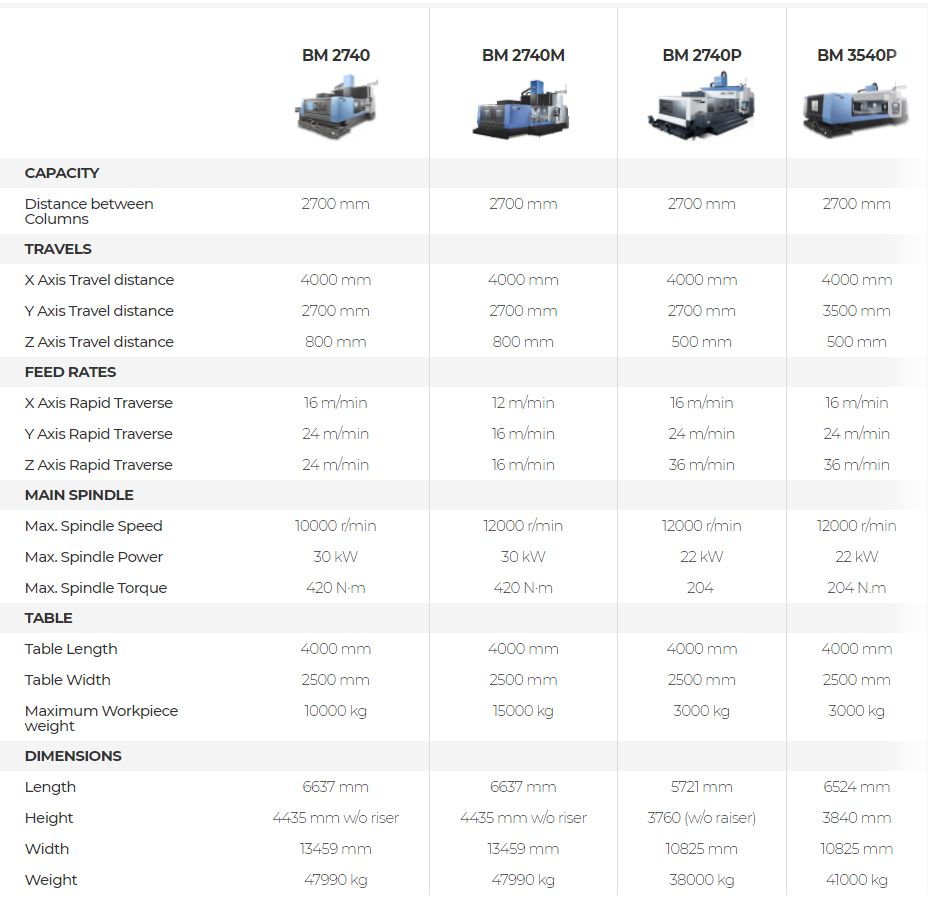This screenshot has width=930, height=910.
Task: Click BM 2740's 30 kW spindle power value
Action: pyautogui.click(x=336, y=557)
